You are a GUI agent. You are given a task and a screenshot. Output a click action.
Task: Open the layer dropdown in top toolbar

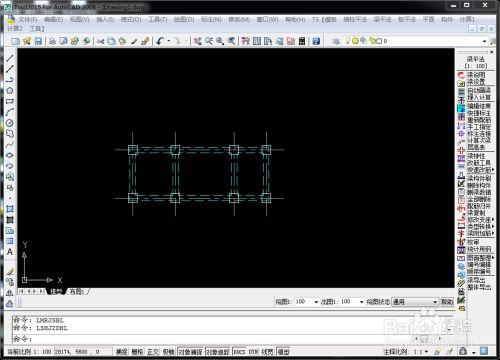484,41
